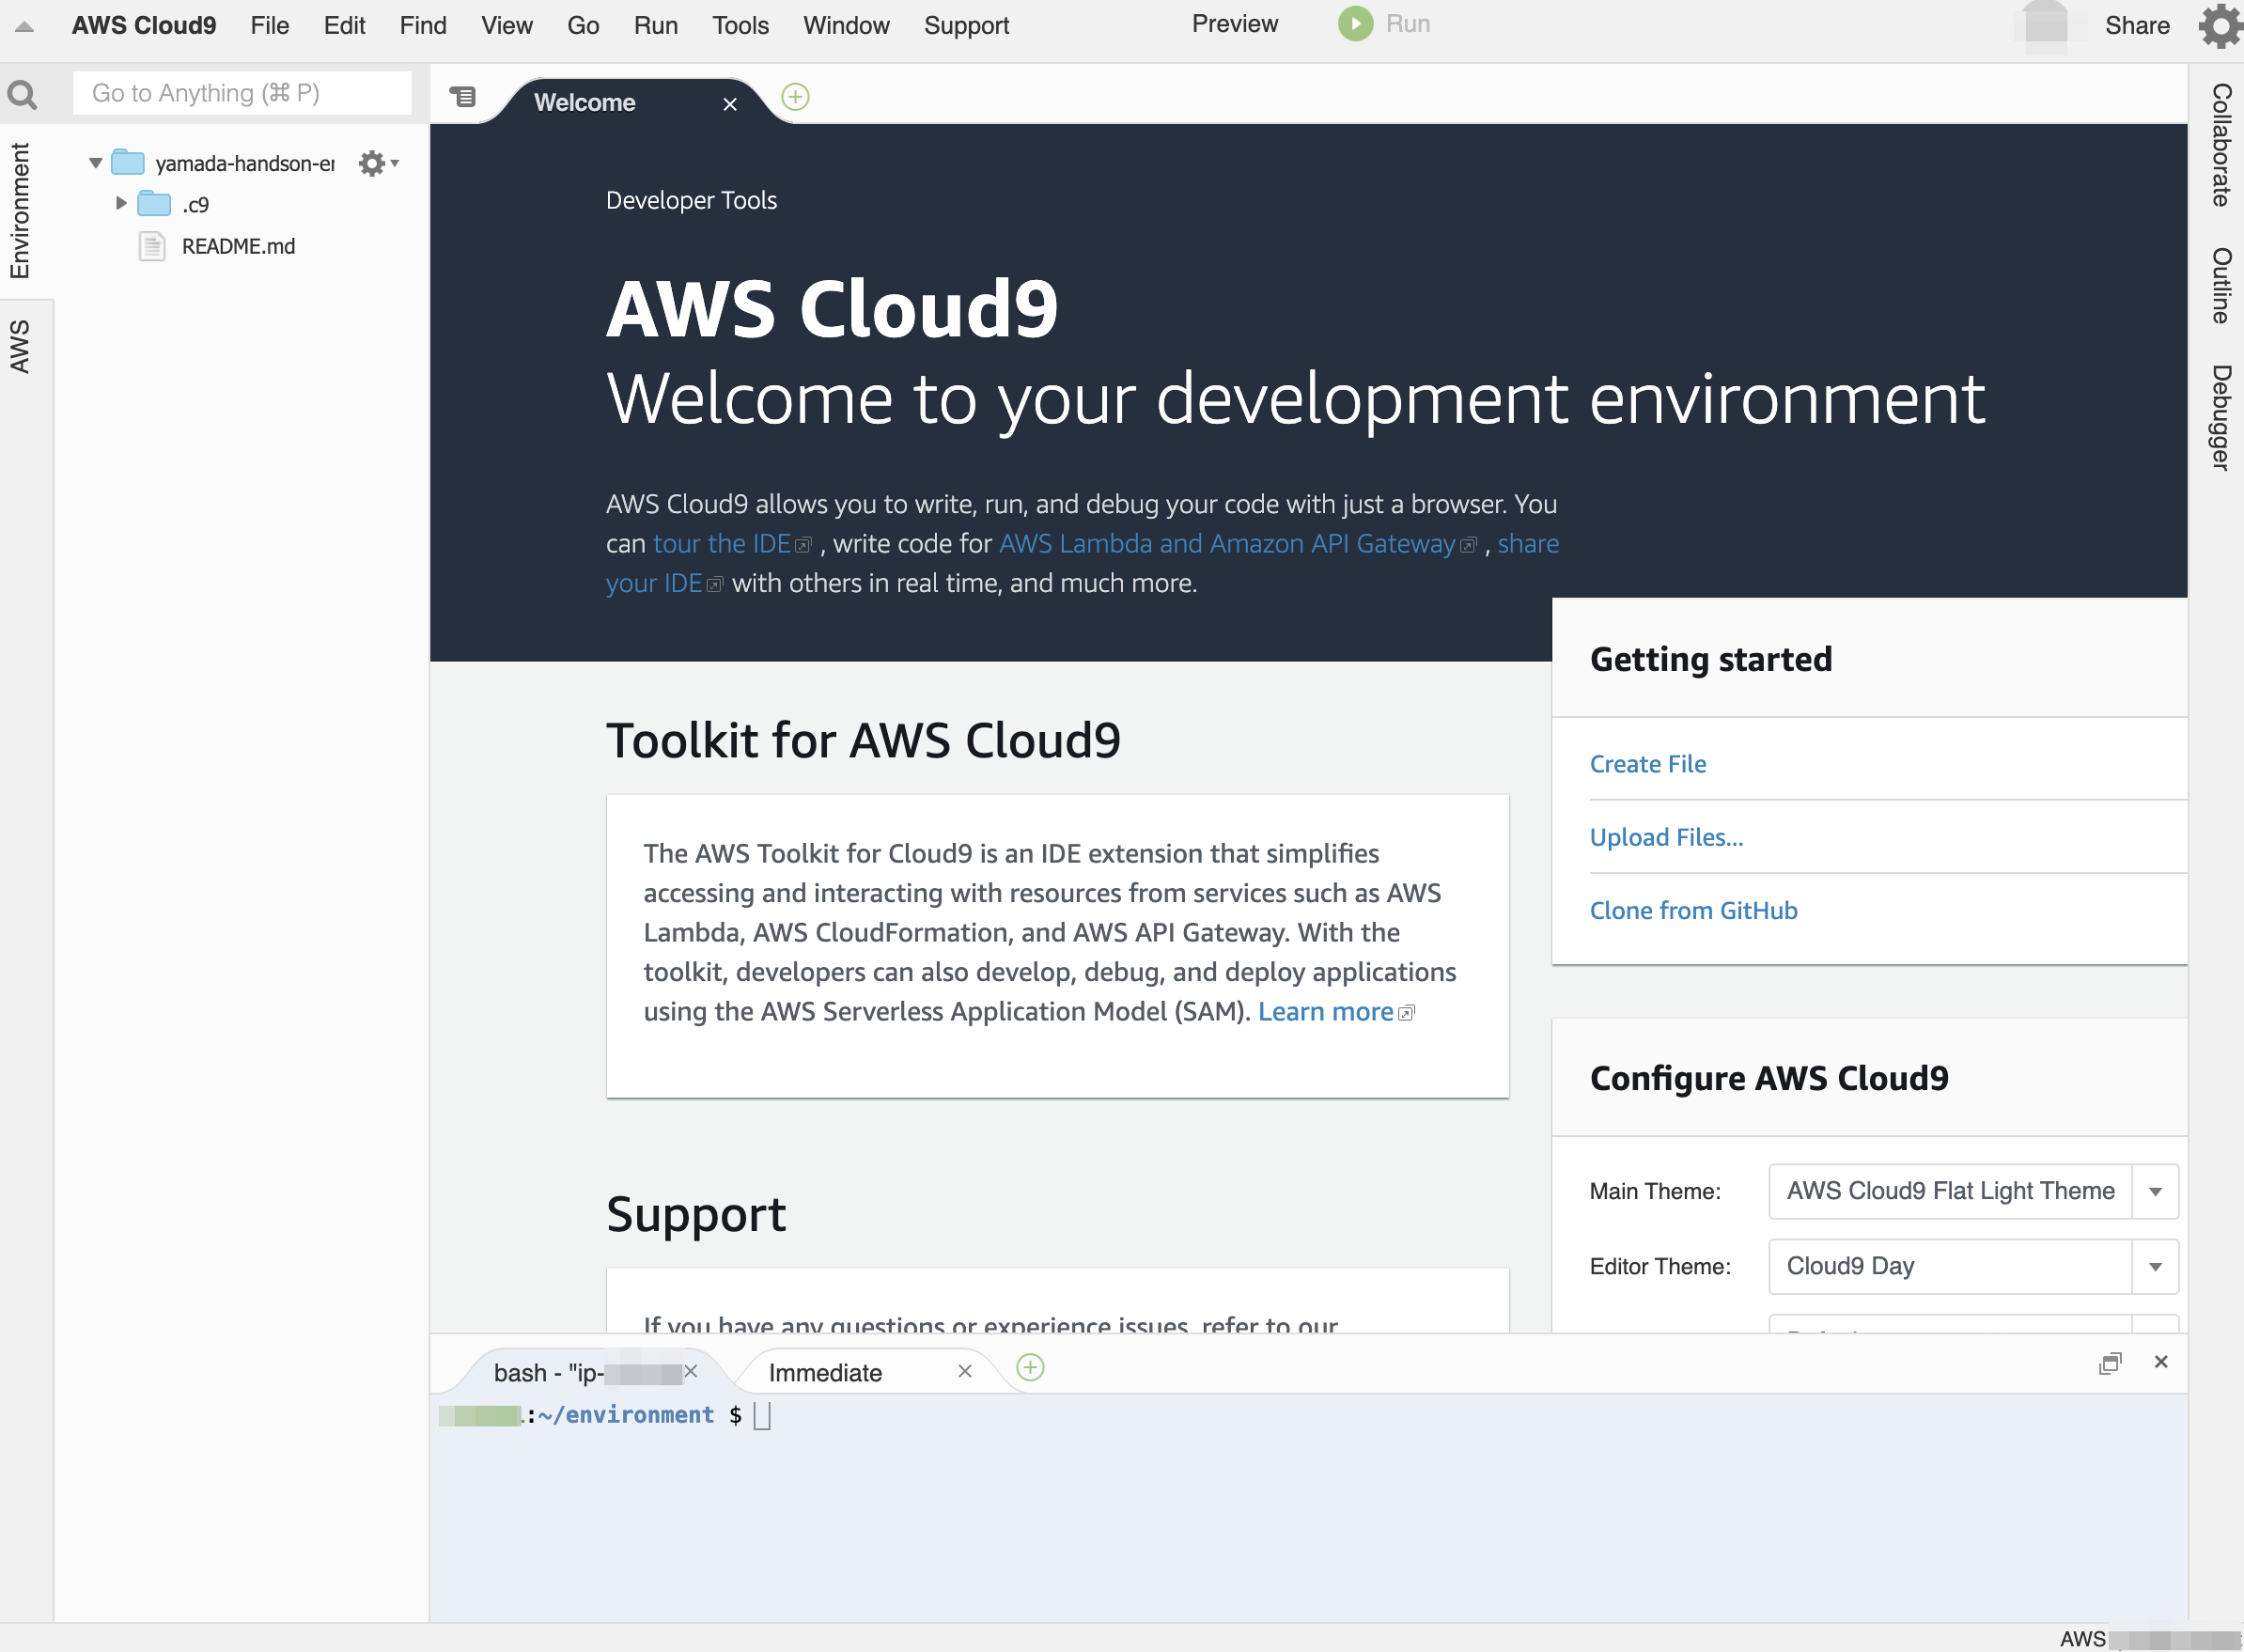Open the Environment side panel
The height and width of the screenshot is (1652, 2244).
click(20, 210)
